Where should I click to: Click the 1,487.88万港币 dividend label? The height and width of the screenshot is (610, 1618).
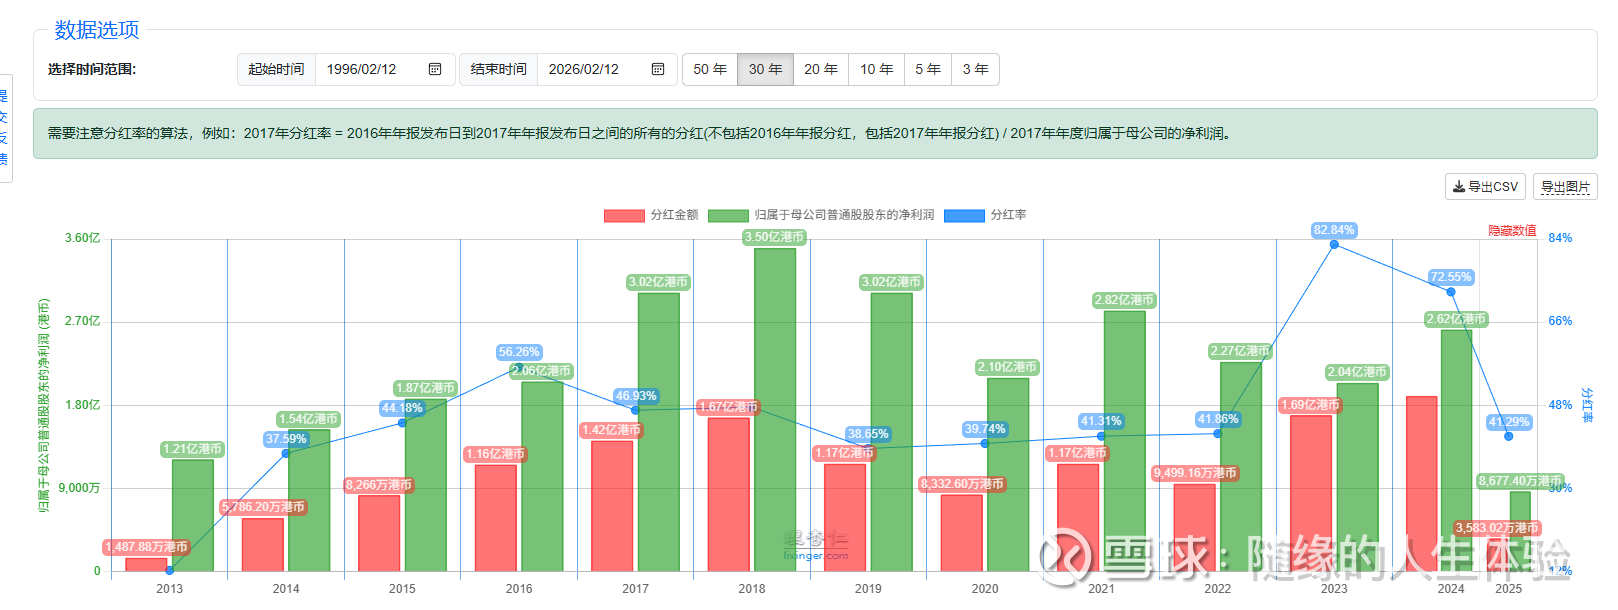pos(146,547)
